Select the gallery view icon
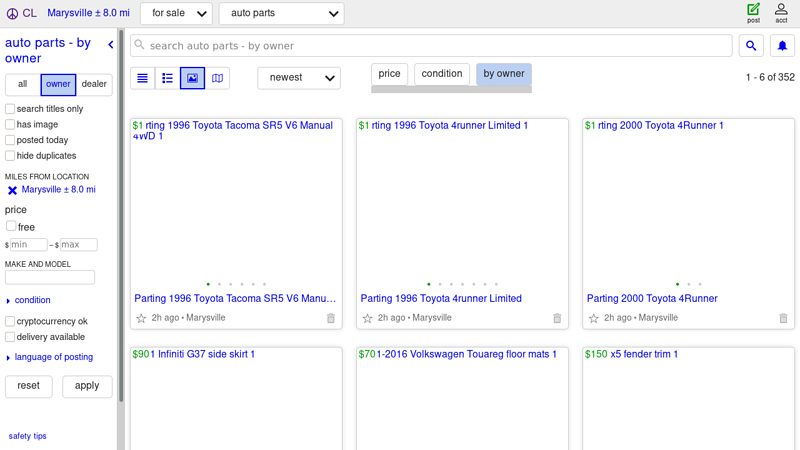The width and height of the screenshot is (800, 450). [192, 78]
